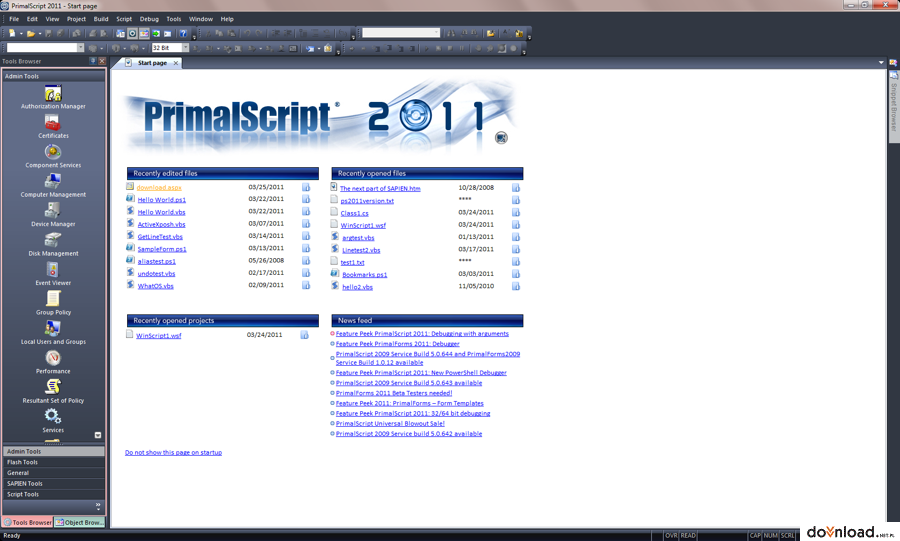900x541 pixels.
Task: Open recently edited file ActiveXposh.vbs
Action: [x=161, y=225]
